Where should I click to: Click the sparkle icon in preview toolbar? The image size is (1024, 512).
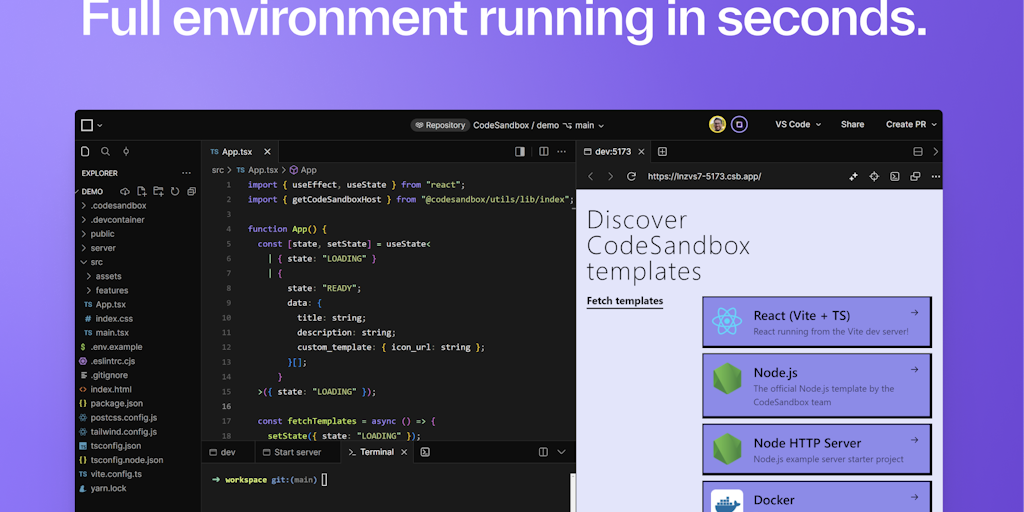coord(854,176)
